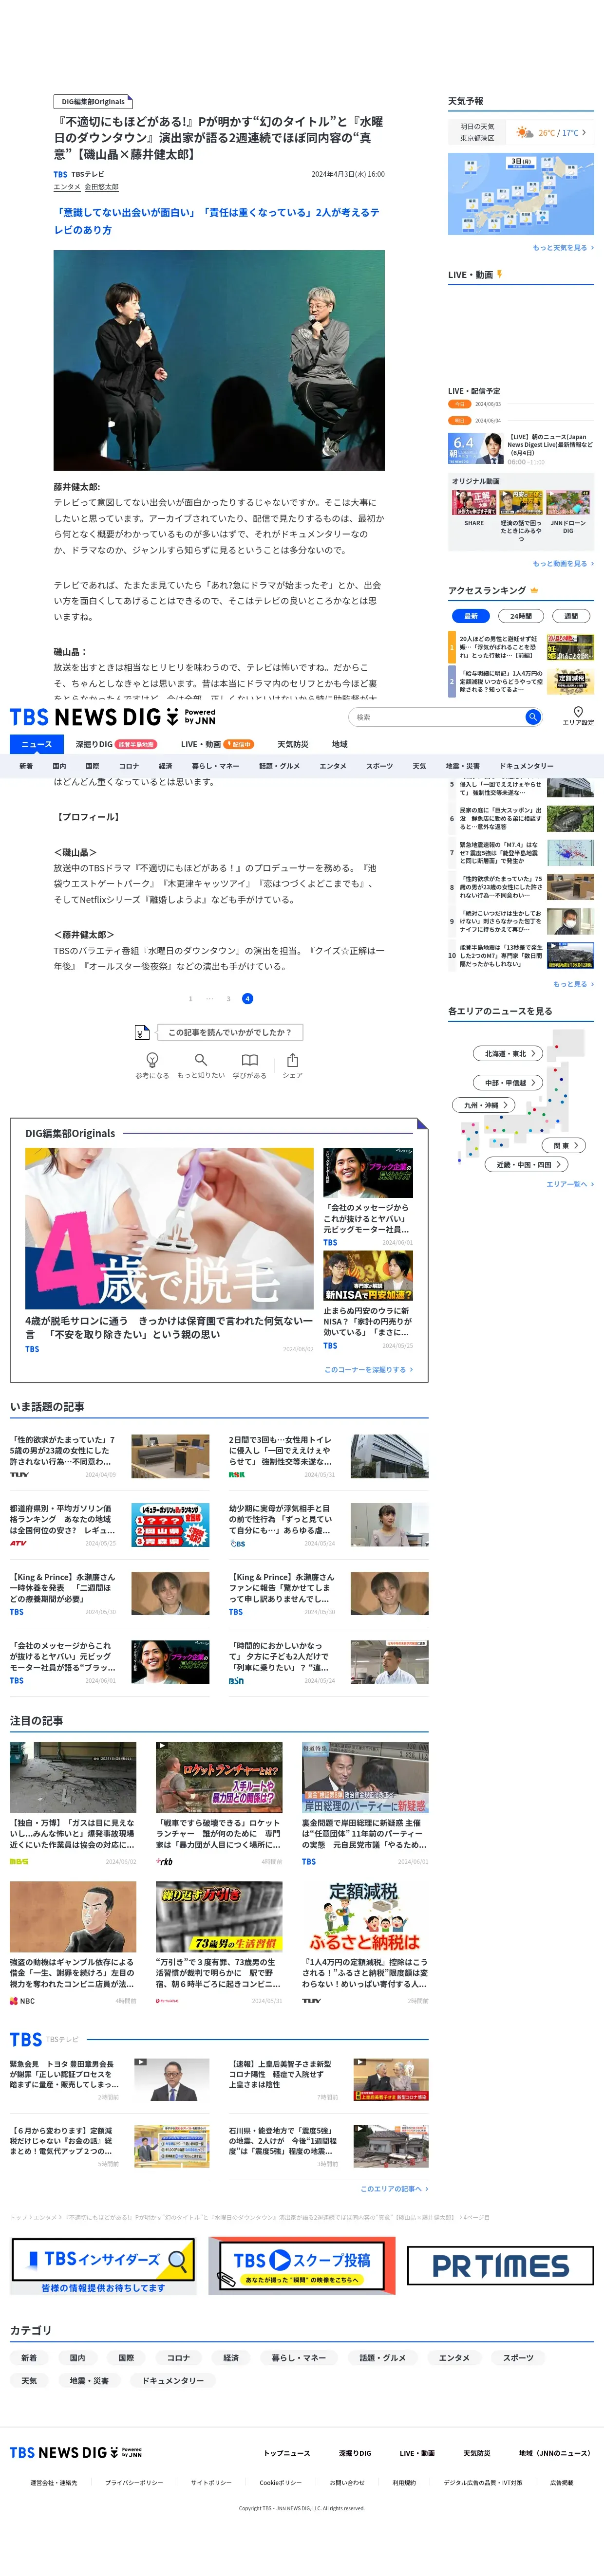Image resolution: width=604 pixels, height=2576 pixels.
Task: Open the LIVE・動画 main tab
Action: (x=217, y=744)
